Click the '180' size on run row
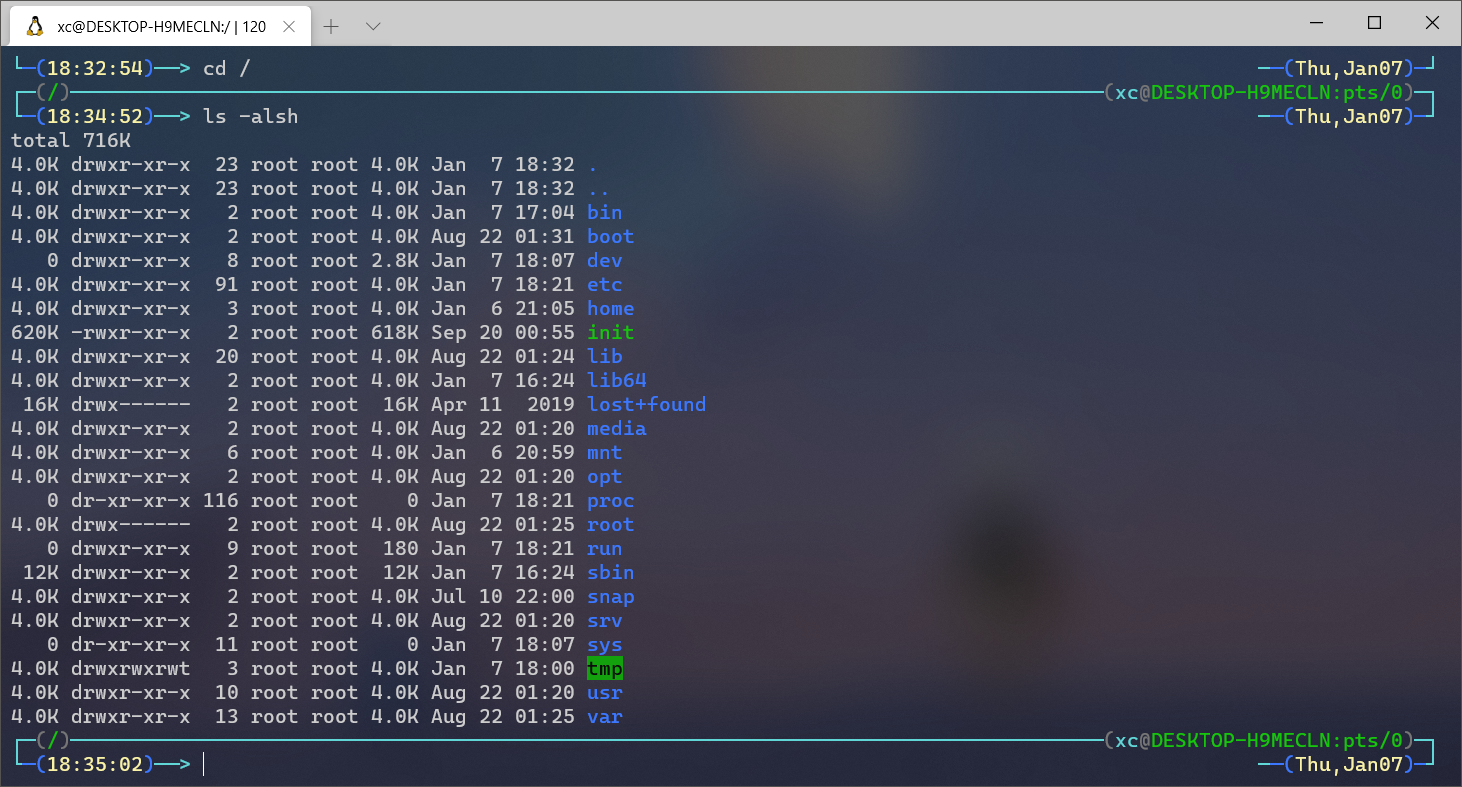 pos(400,548)
